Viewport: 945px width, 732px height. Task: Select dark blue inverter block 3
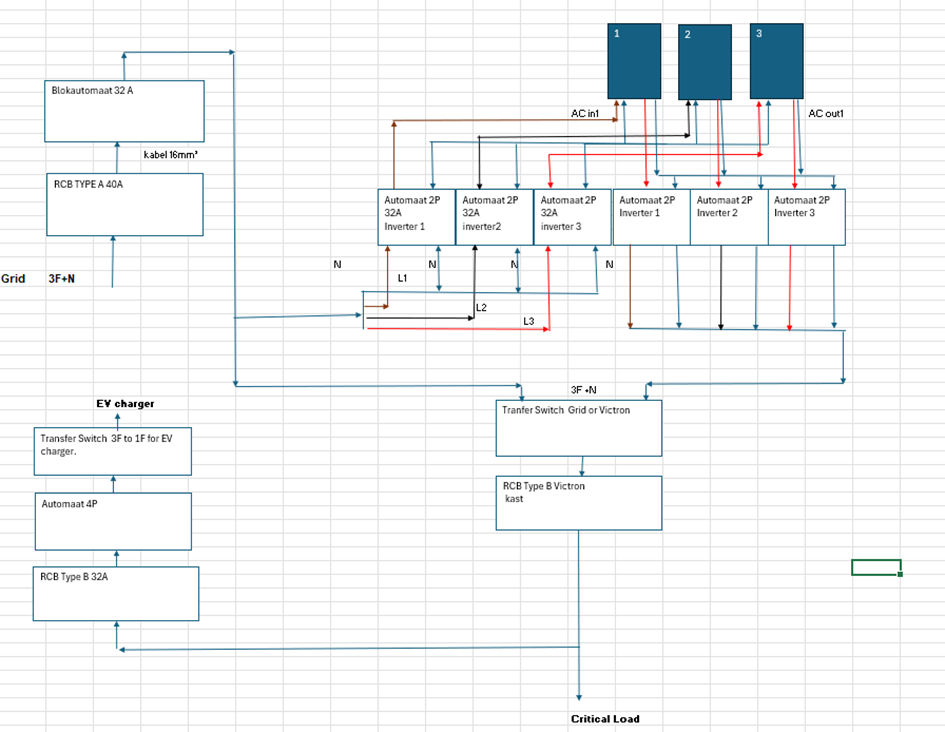click(777, 61)
